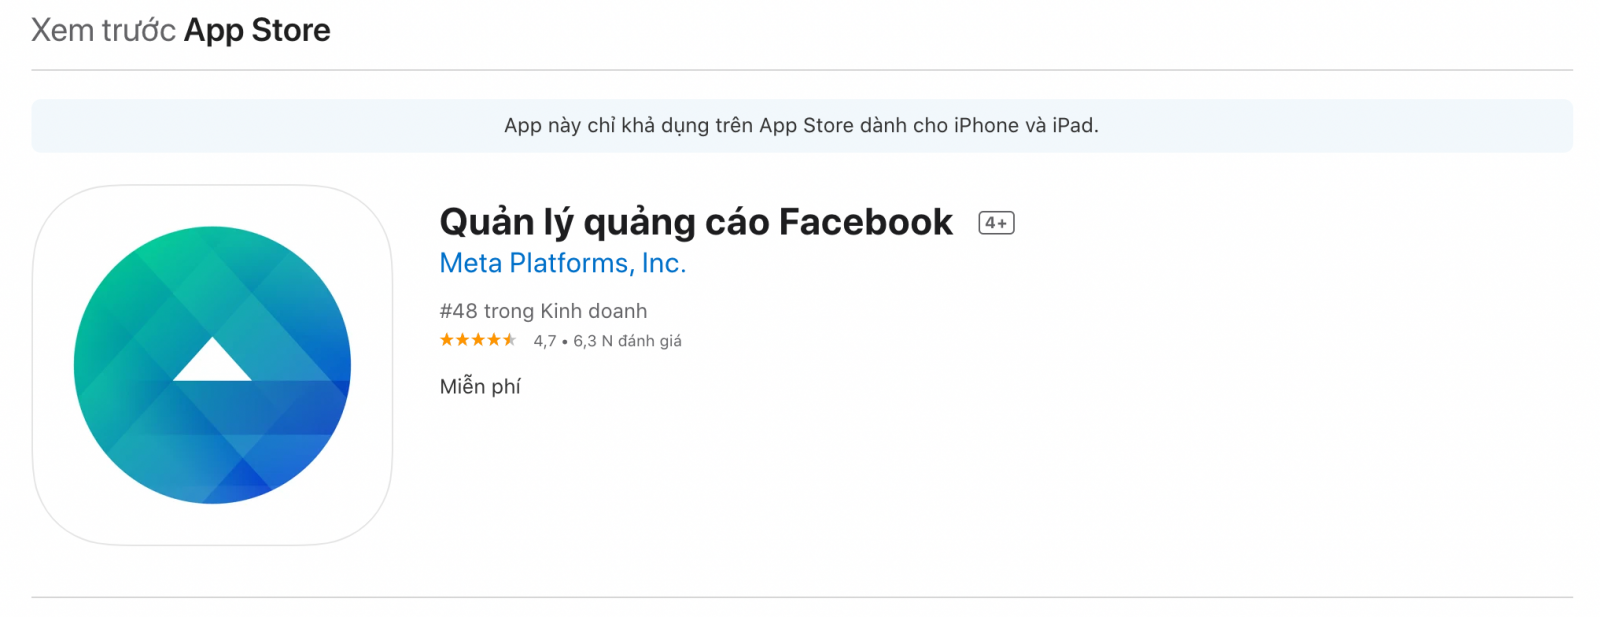Click the đánh giá review count text
This screenshot has width=1600, height=617.
(x=650, y=341)
